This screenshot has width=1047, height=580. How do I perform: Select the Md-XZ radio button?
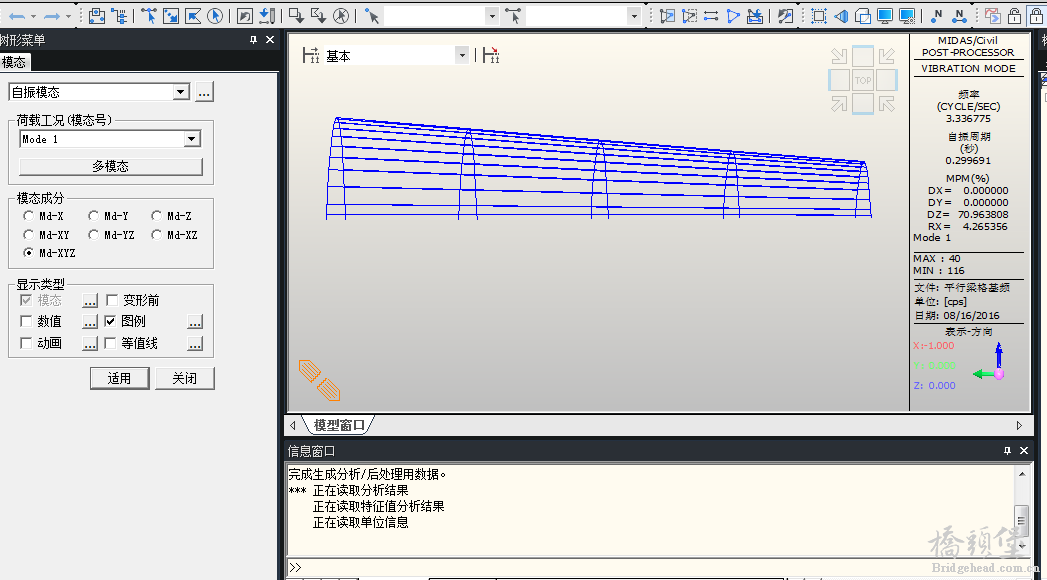(156, 234)
